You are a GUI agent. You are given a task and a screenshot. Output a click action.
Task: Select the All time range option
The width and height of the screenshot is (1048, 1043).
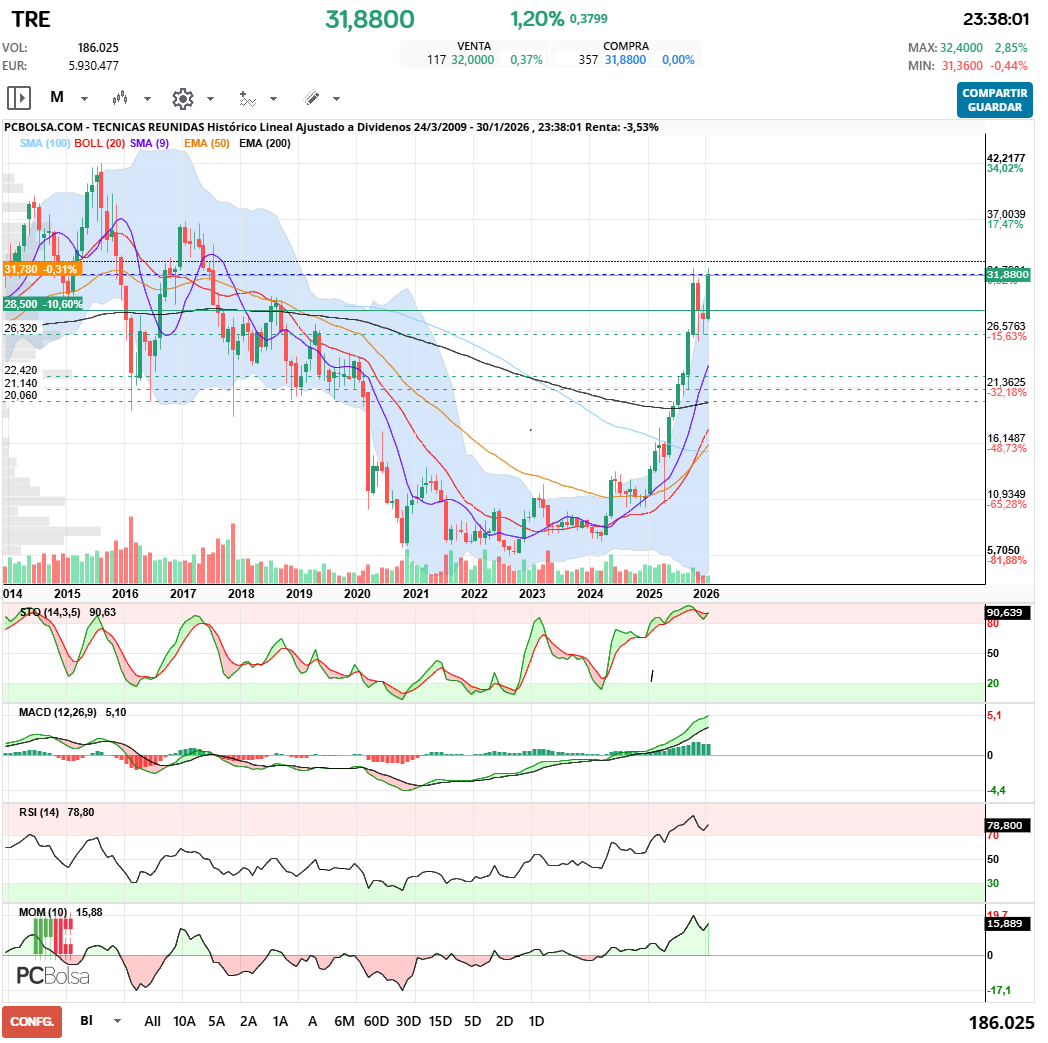(152, 1021)
